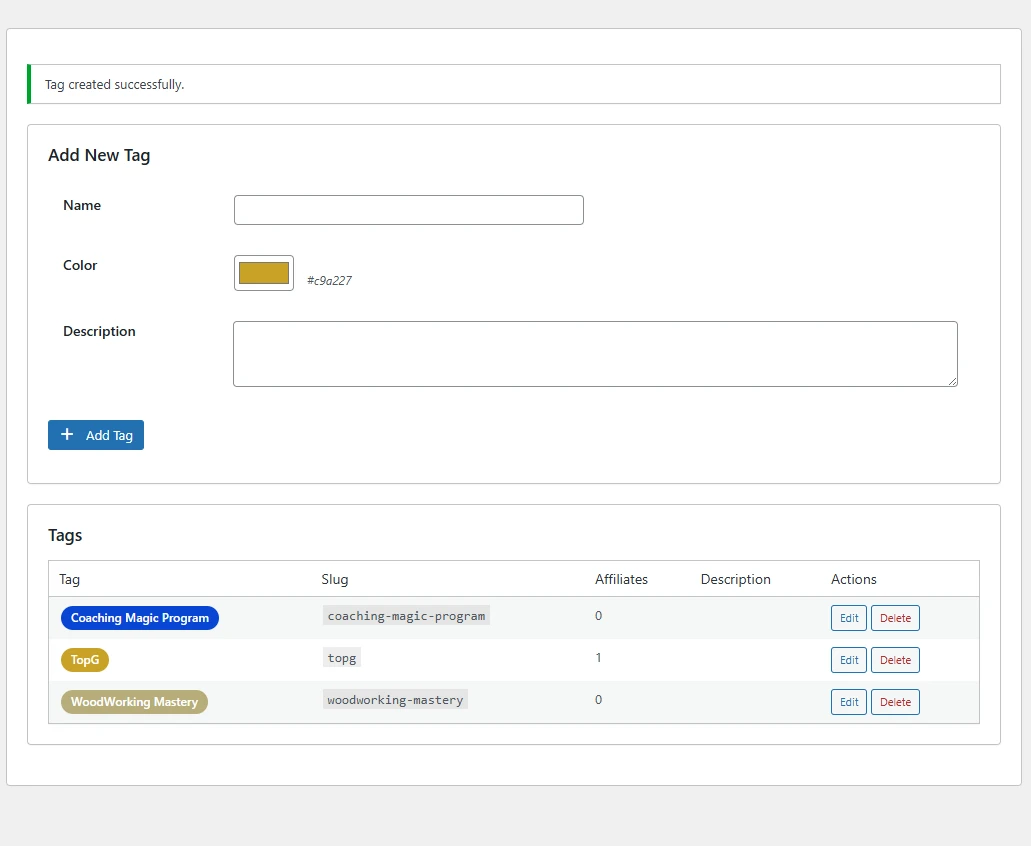Delete the Coaching Magic Program tag
The width and height of the screenshot is (1031, 846).
[x=895, y=618]
